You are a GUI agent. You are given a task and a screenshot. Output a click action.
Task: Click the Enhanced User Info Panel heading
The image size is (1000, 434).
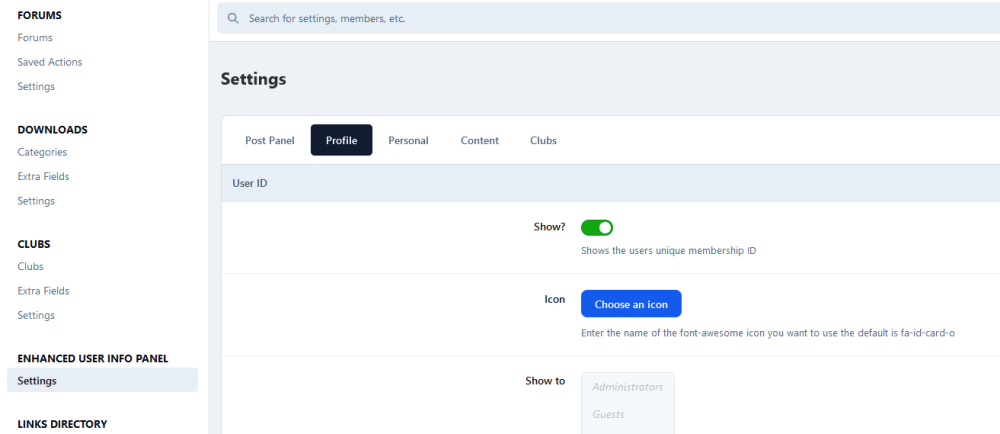click(x=92, y=359)
